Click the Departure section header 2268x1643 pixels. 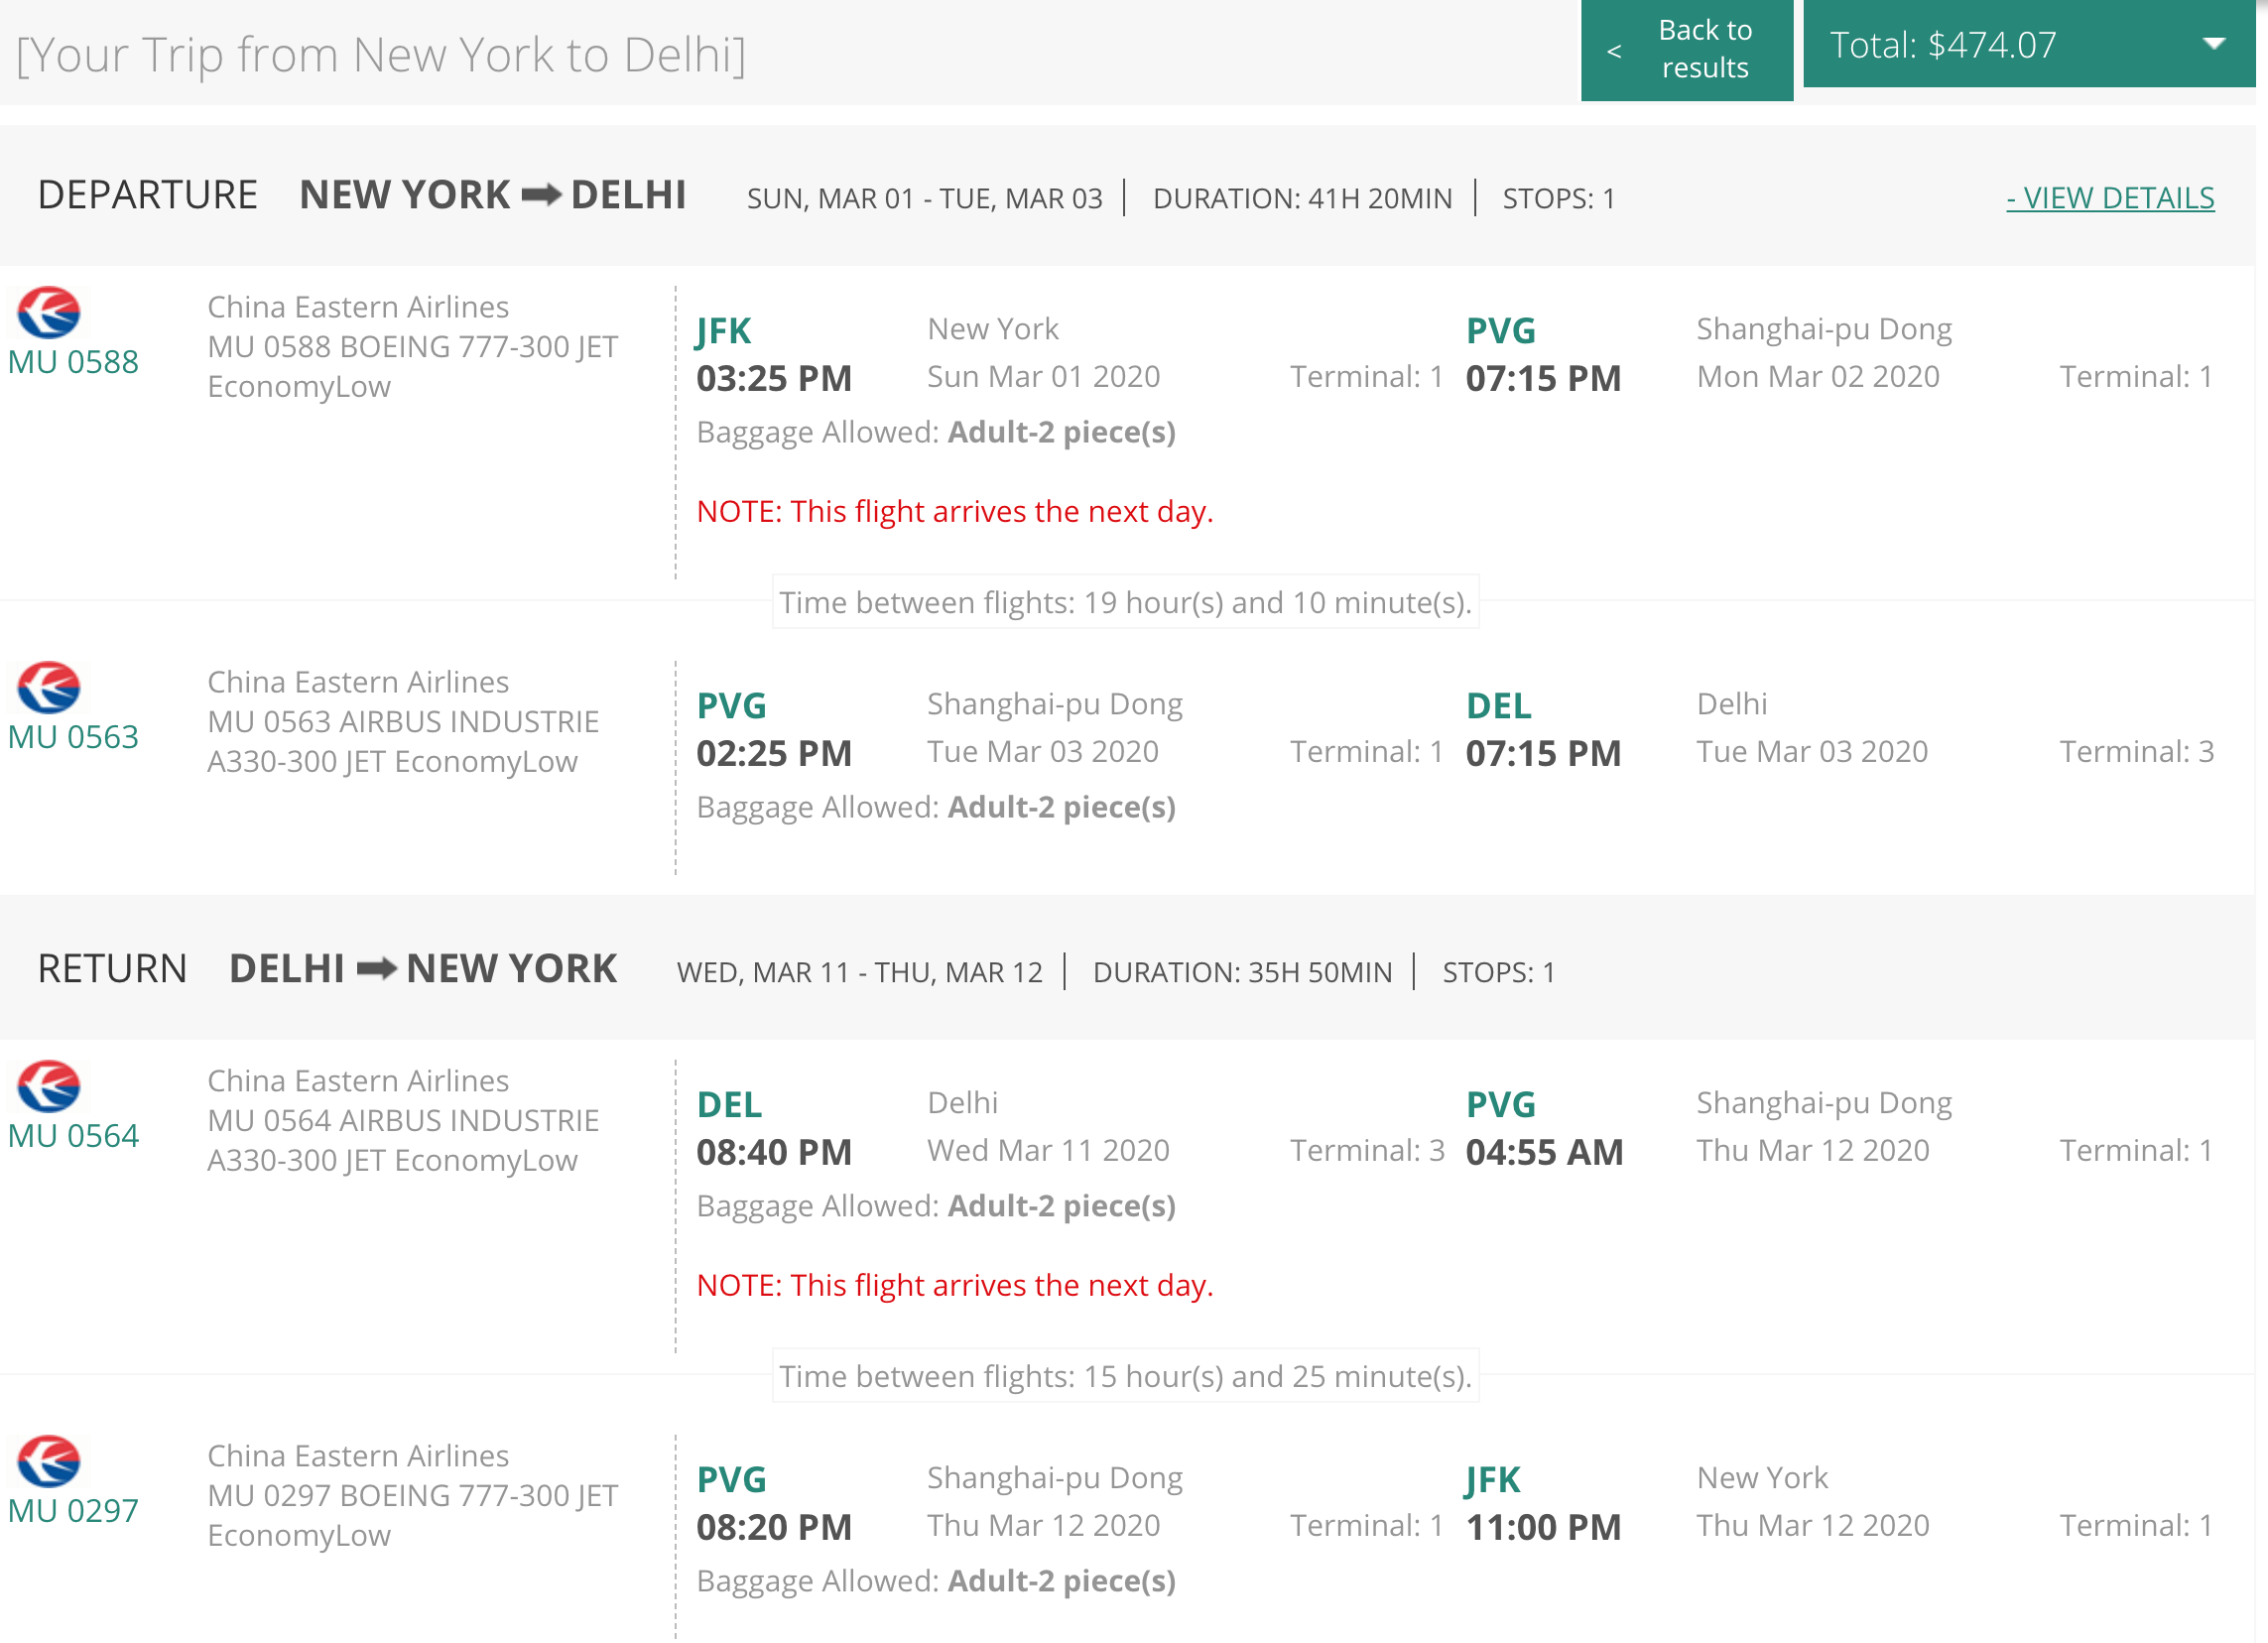pos(148,195)
